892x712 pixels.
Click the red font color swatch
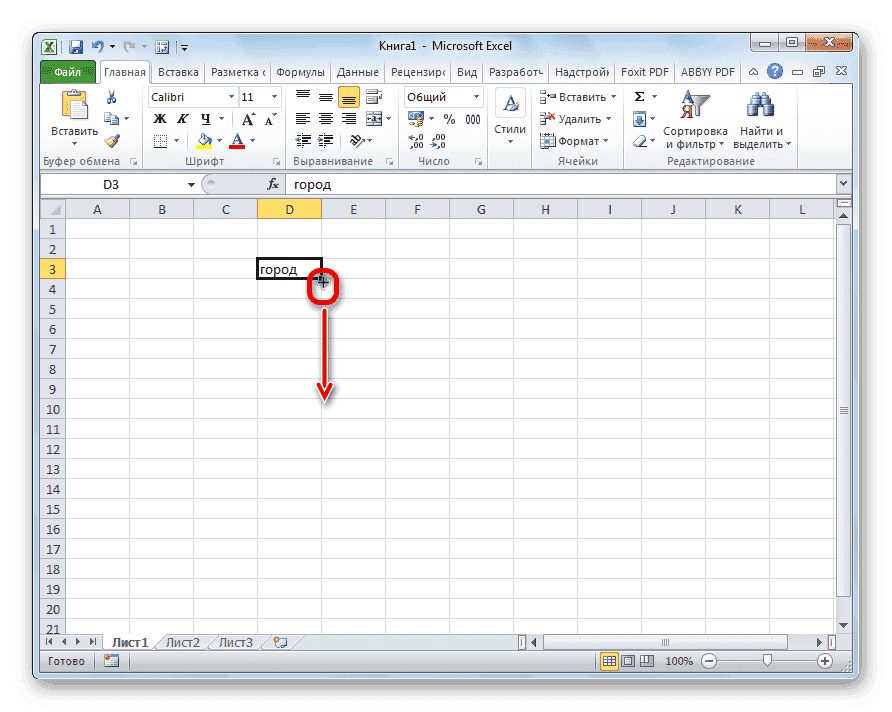236,147
